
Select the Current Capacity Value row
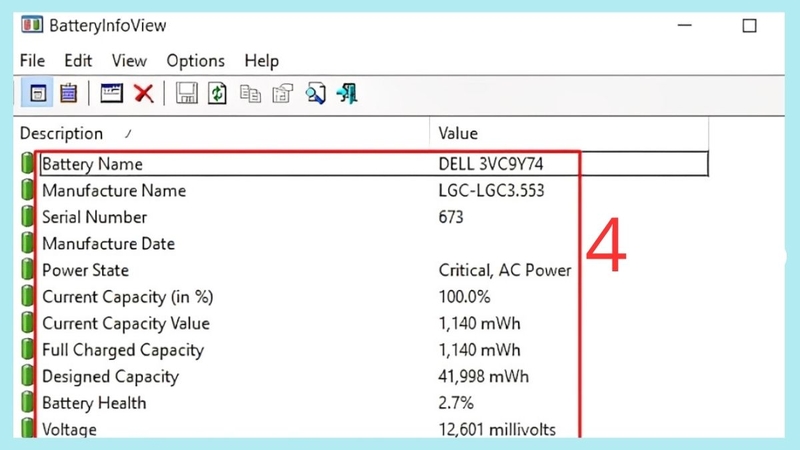(364, 323)
